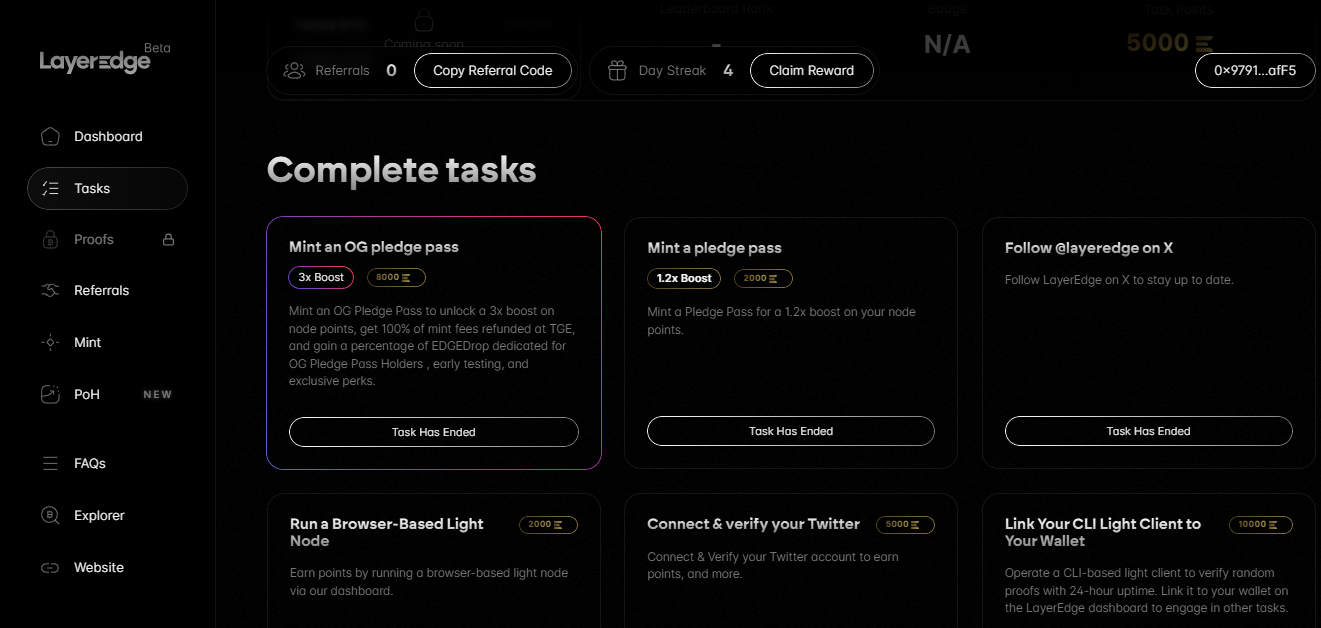The width and height of the screenshot is (1321, 628).
Task: Open the wallet address 0x9791...afF5 button
Action: click(1255, 71)
